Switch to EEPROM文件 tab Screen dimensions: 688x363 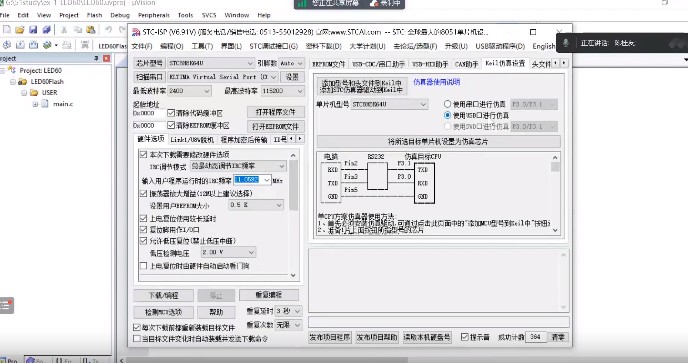tap(329, 64)
